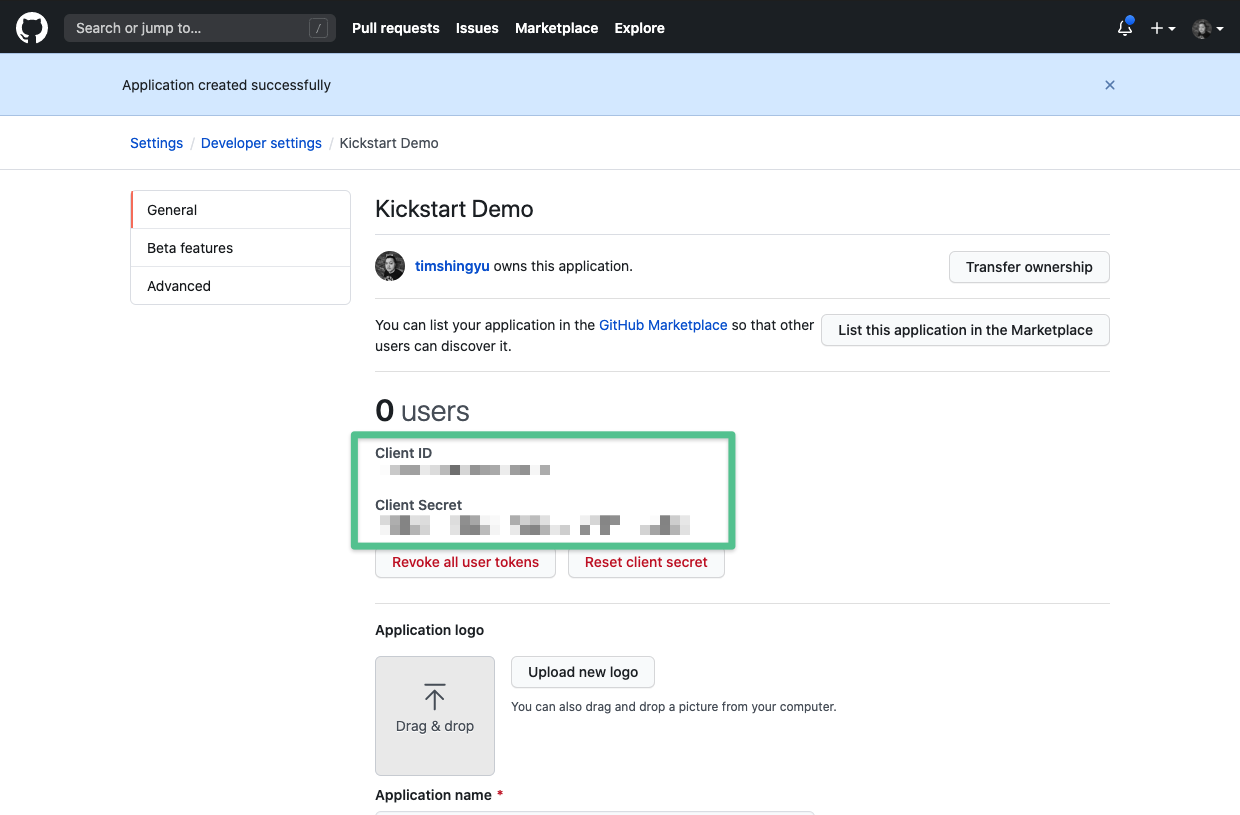Open the user avatar menu
This screenshot has width=1240, height=815.
pyautogui.click(x=1208, y=28)
